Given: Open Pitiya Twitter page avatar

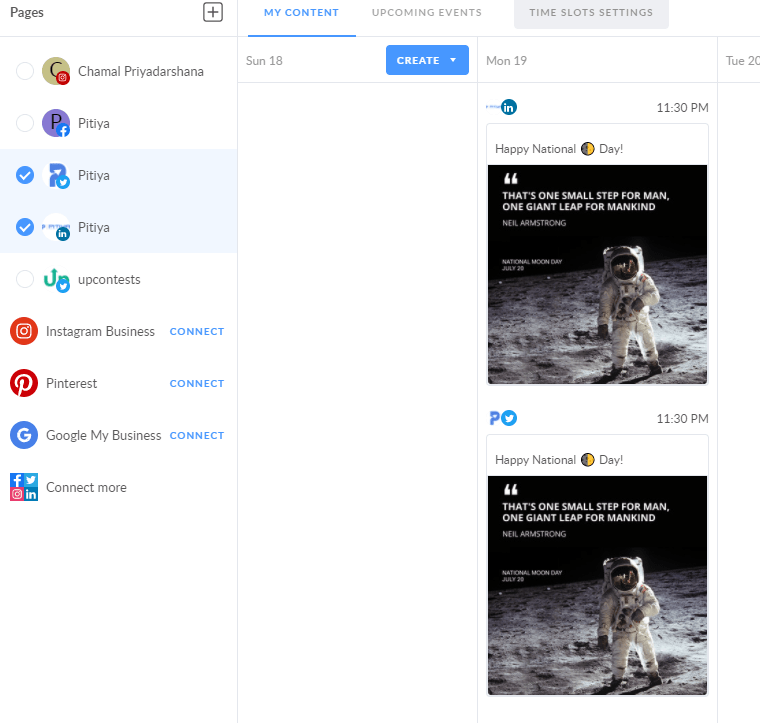Looking at the screenshot, I should tap(56, 175).
